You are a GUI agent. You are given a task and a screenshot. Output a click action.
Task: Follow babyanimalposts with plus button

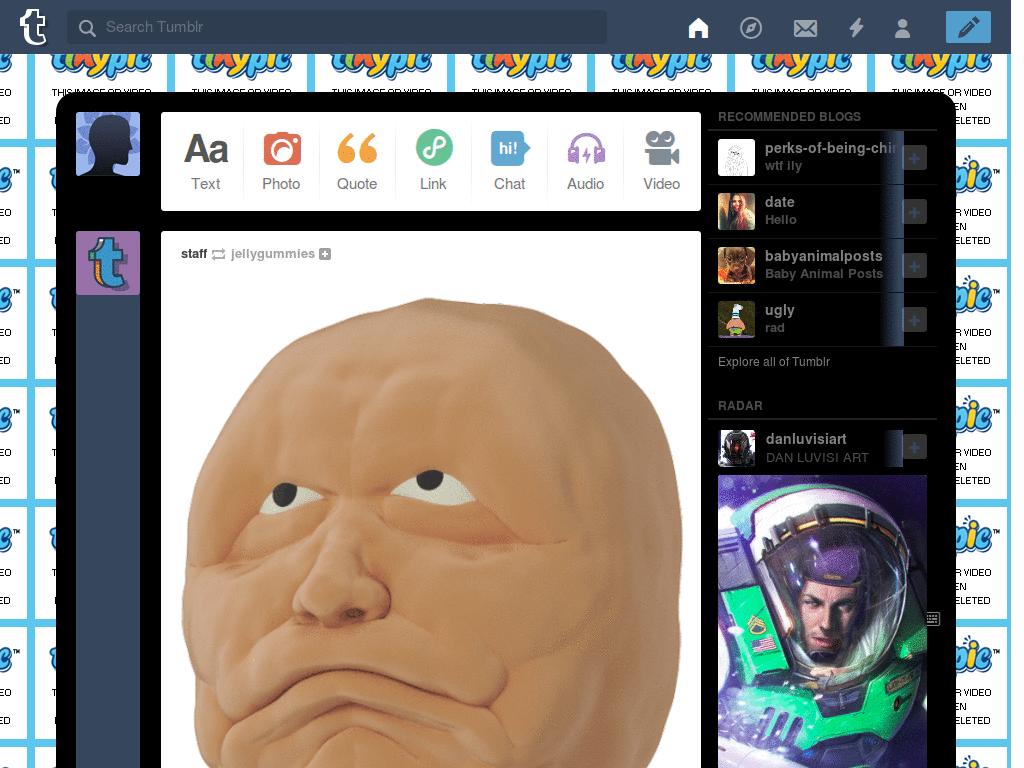(914, 266)
